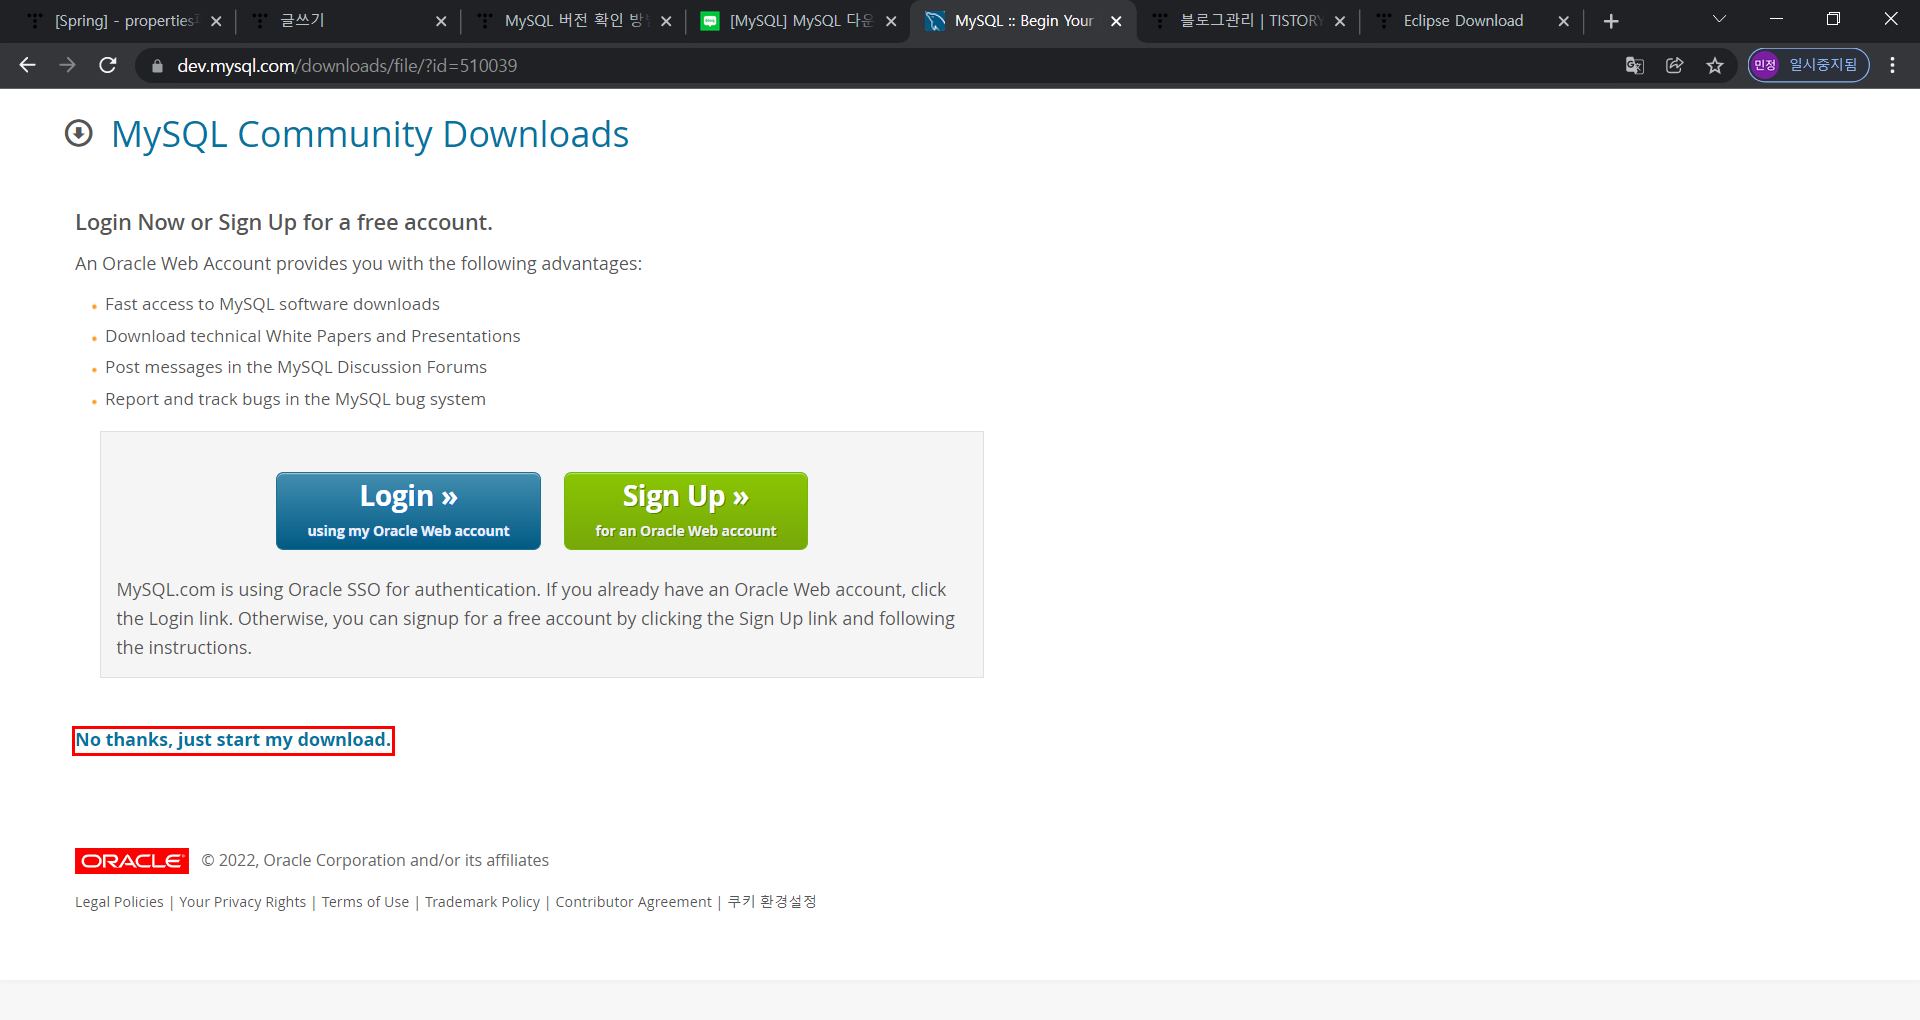1920x1020 pixels.
Task: Open the Contributor Agreement footer link
Action: pyautogui.click(x=634, y=902)
